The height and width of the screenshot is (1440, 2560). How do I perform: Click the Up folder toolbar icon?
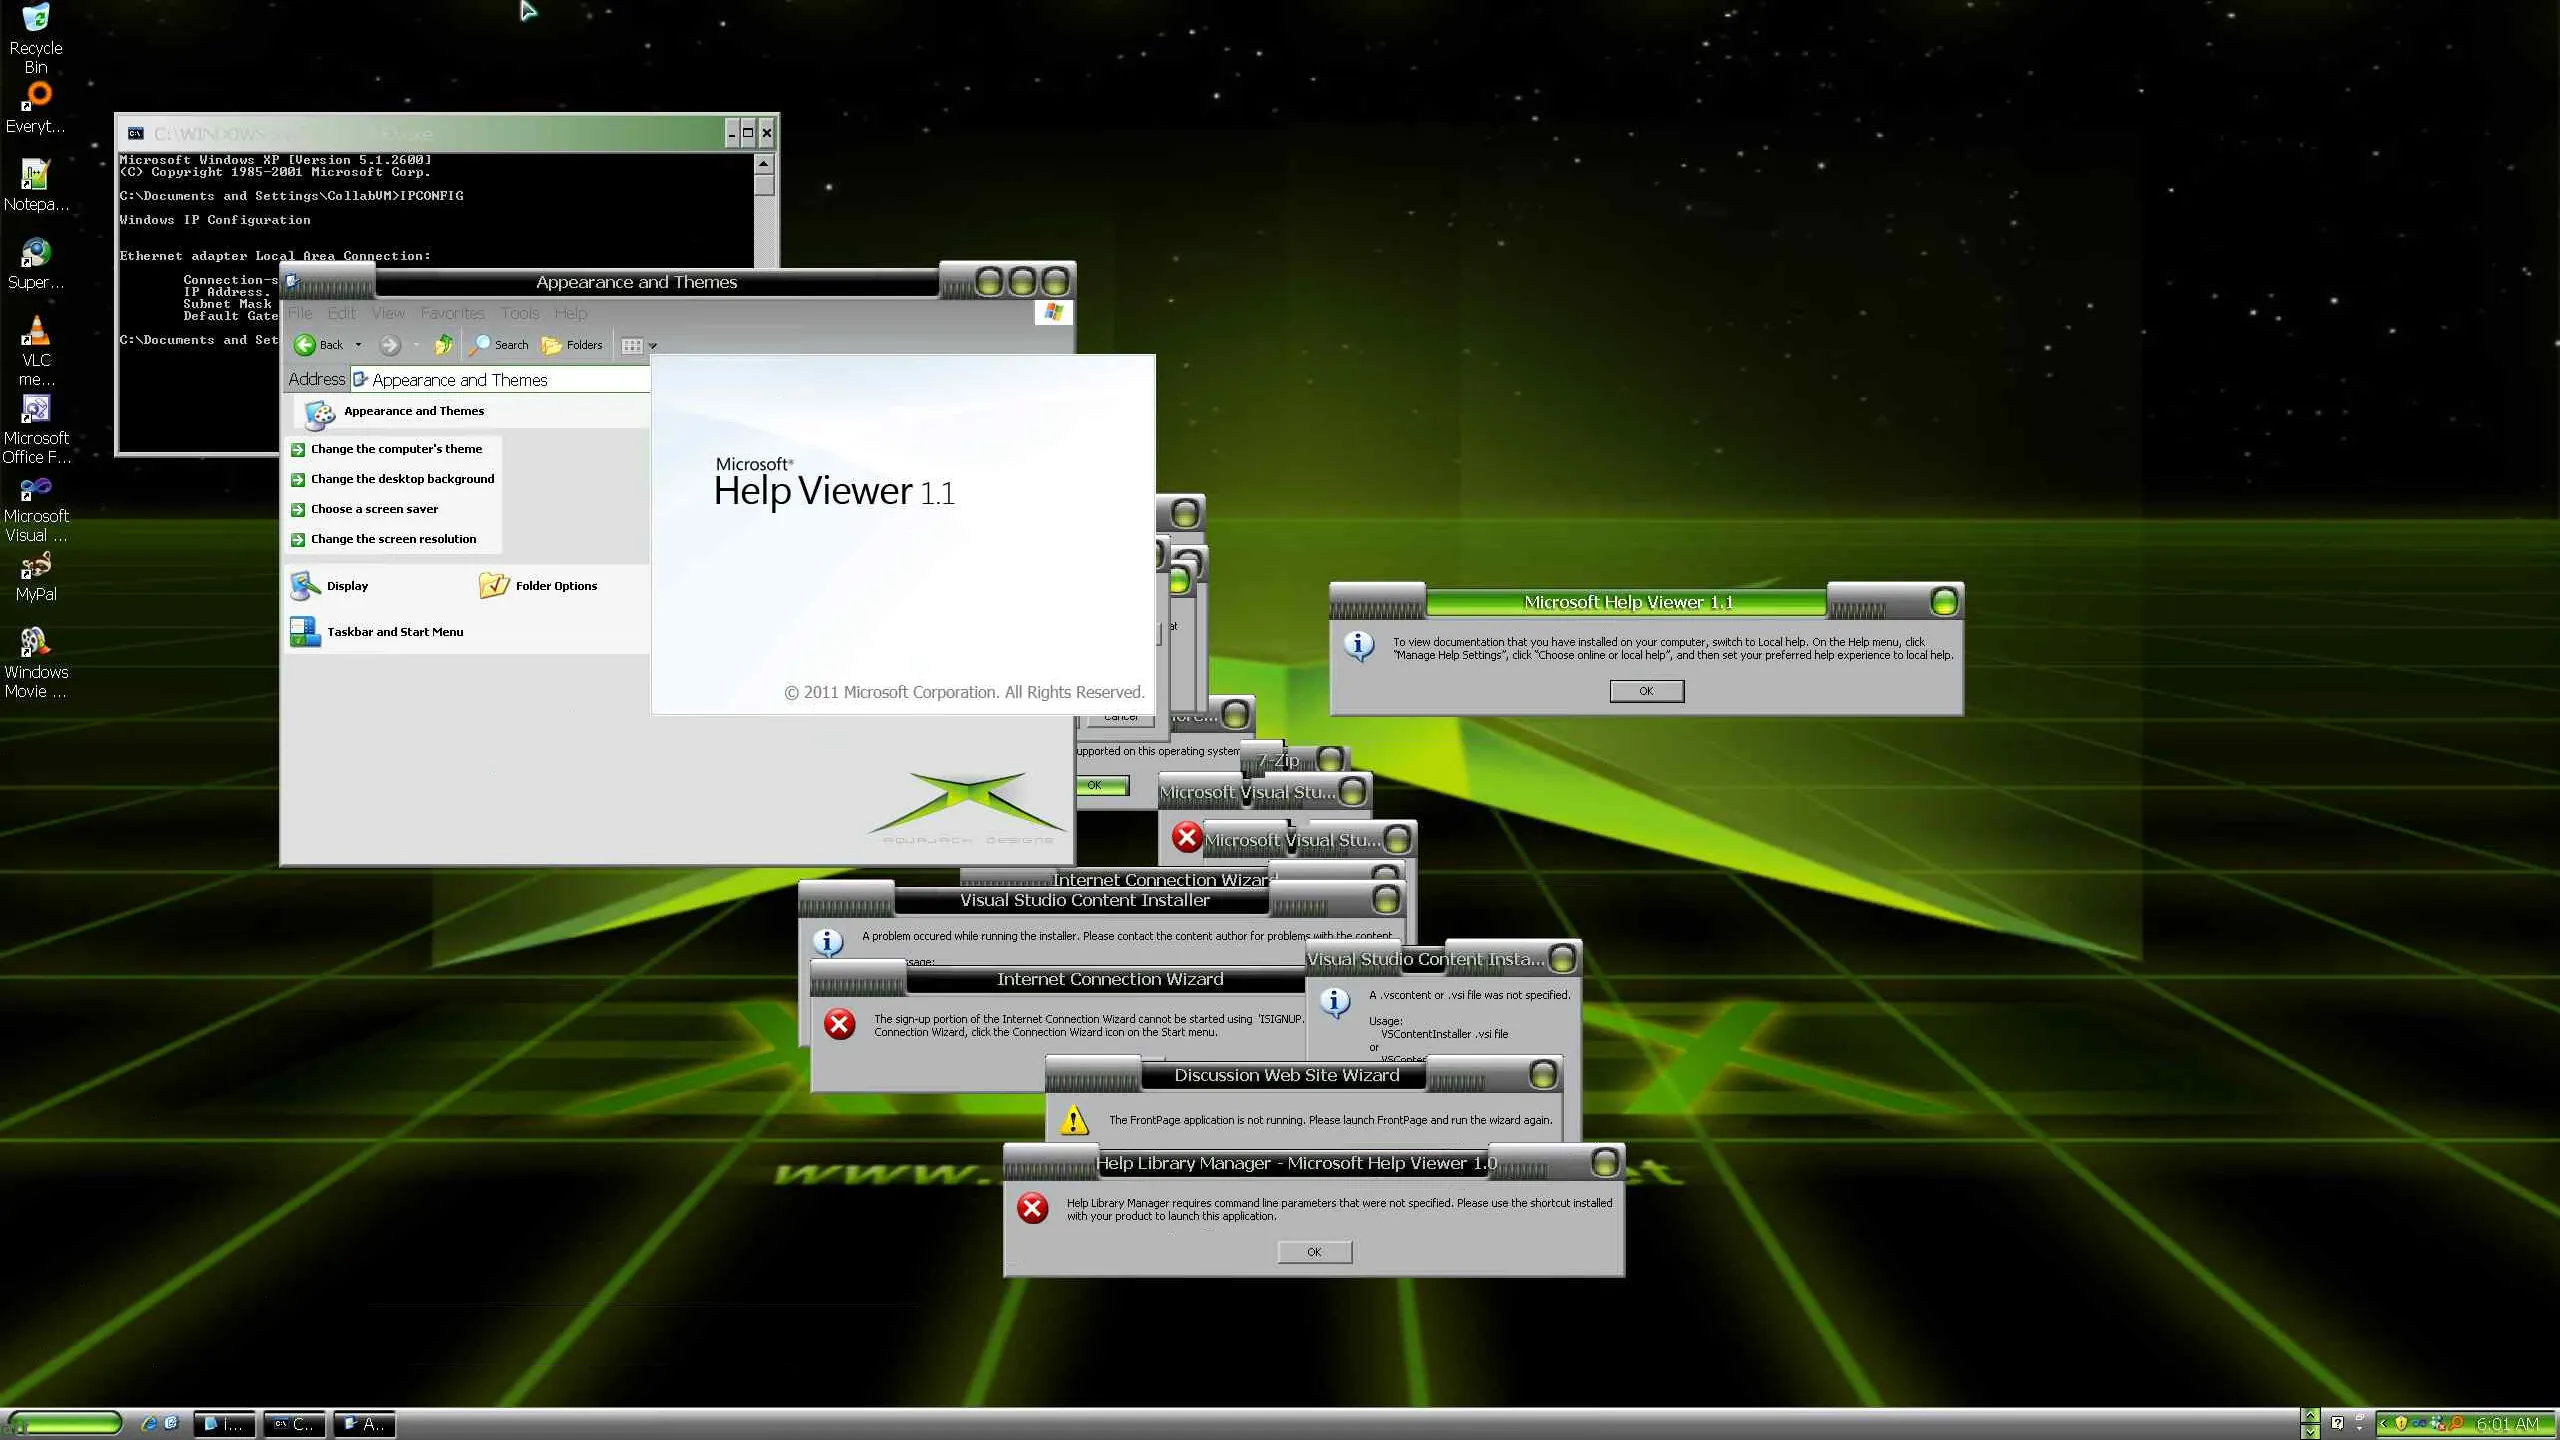[x=443, y=345]
